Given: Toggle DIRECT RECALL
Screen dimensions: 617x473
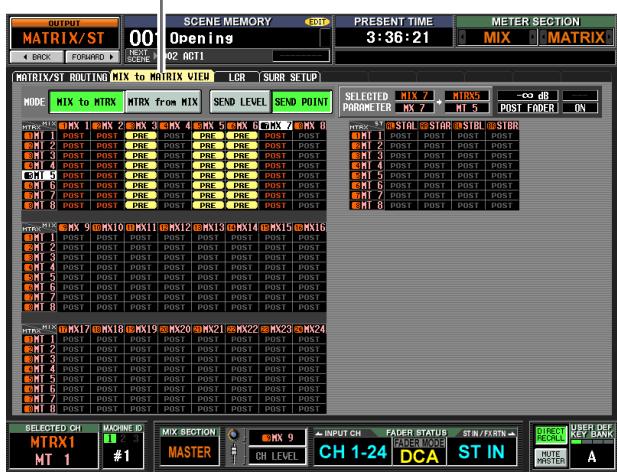Looking at the screenshot, I should point(551,435).
